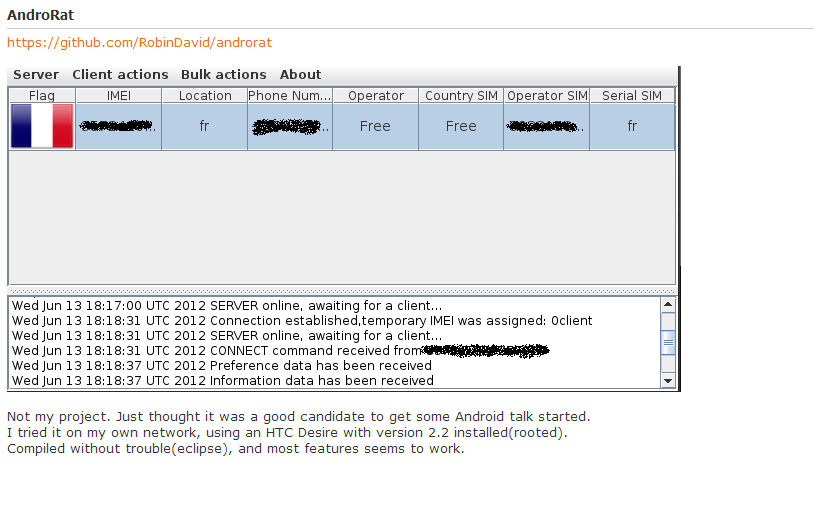
Task: Open the Client actions menu
Action: [120, 75]
